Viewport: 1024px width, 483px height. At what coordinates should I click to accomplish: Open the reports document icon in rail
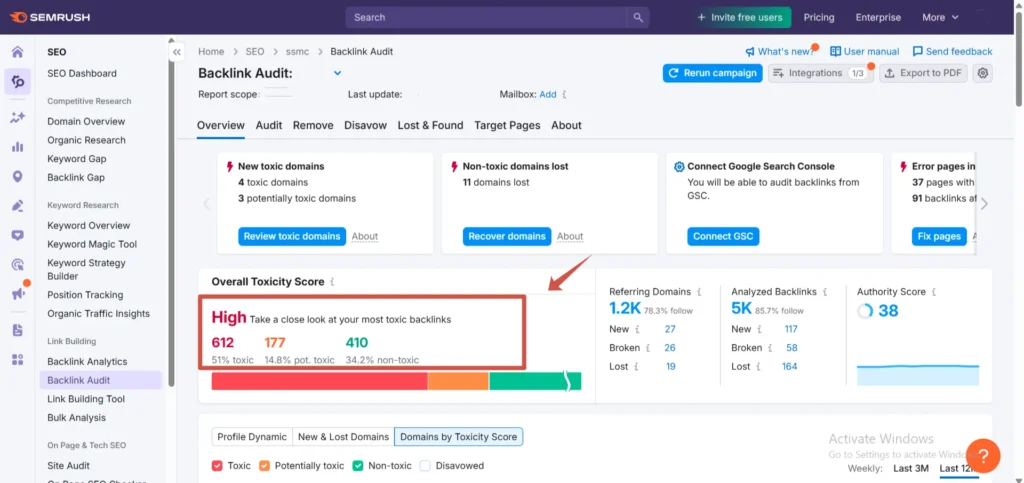[x=18, y=330]
